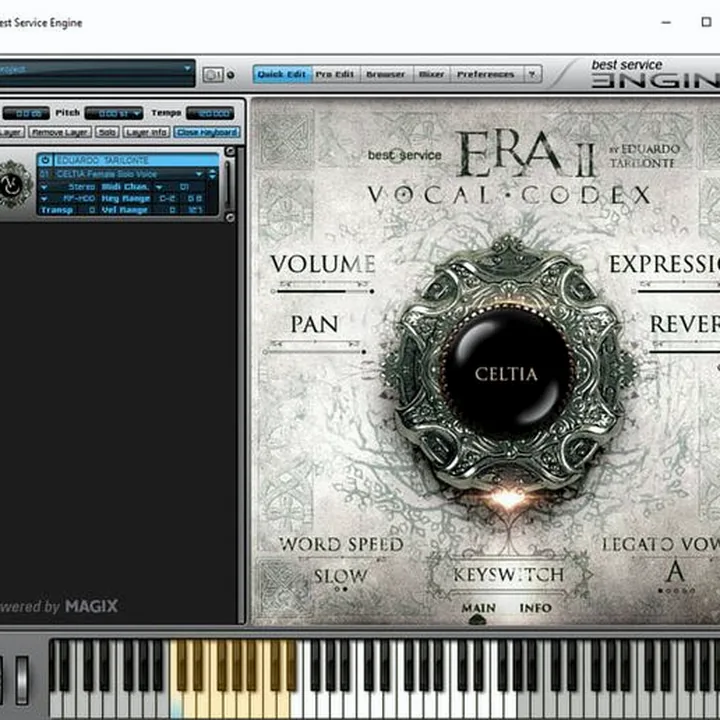Adjust the EXPRESSION slider
The width and height of the screenshot is (720, 720).
coord(677,291)
